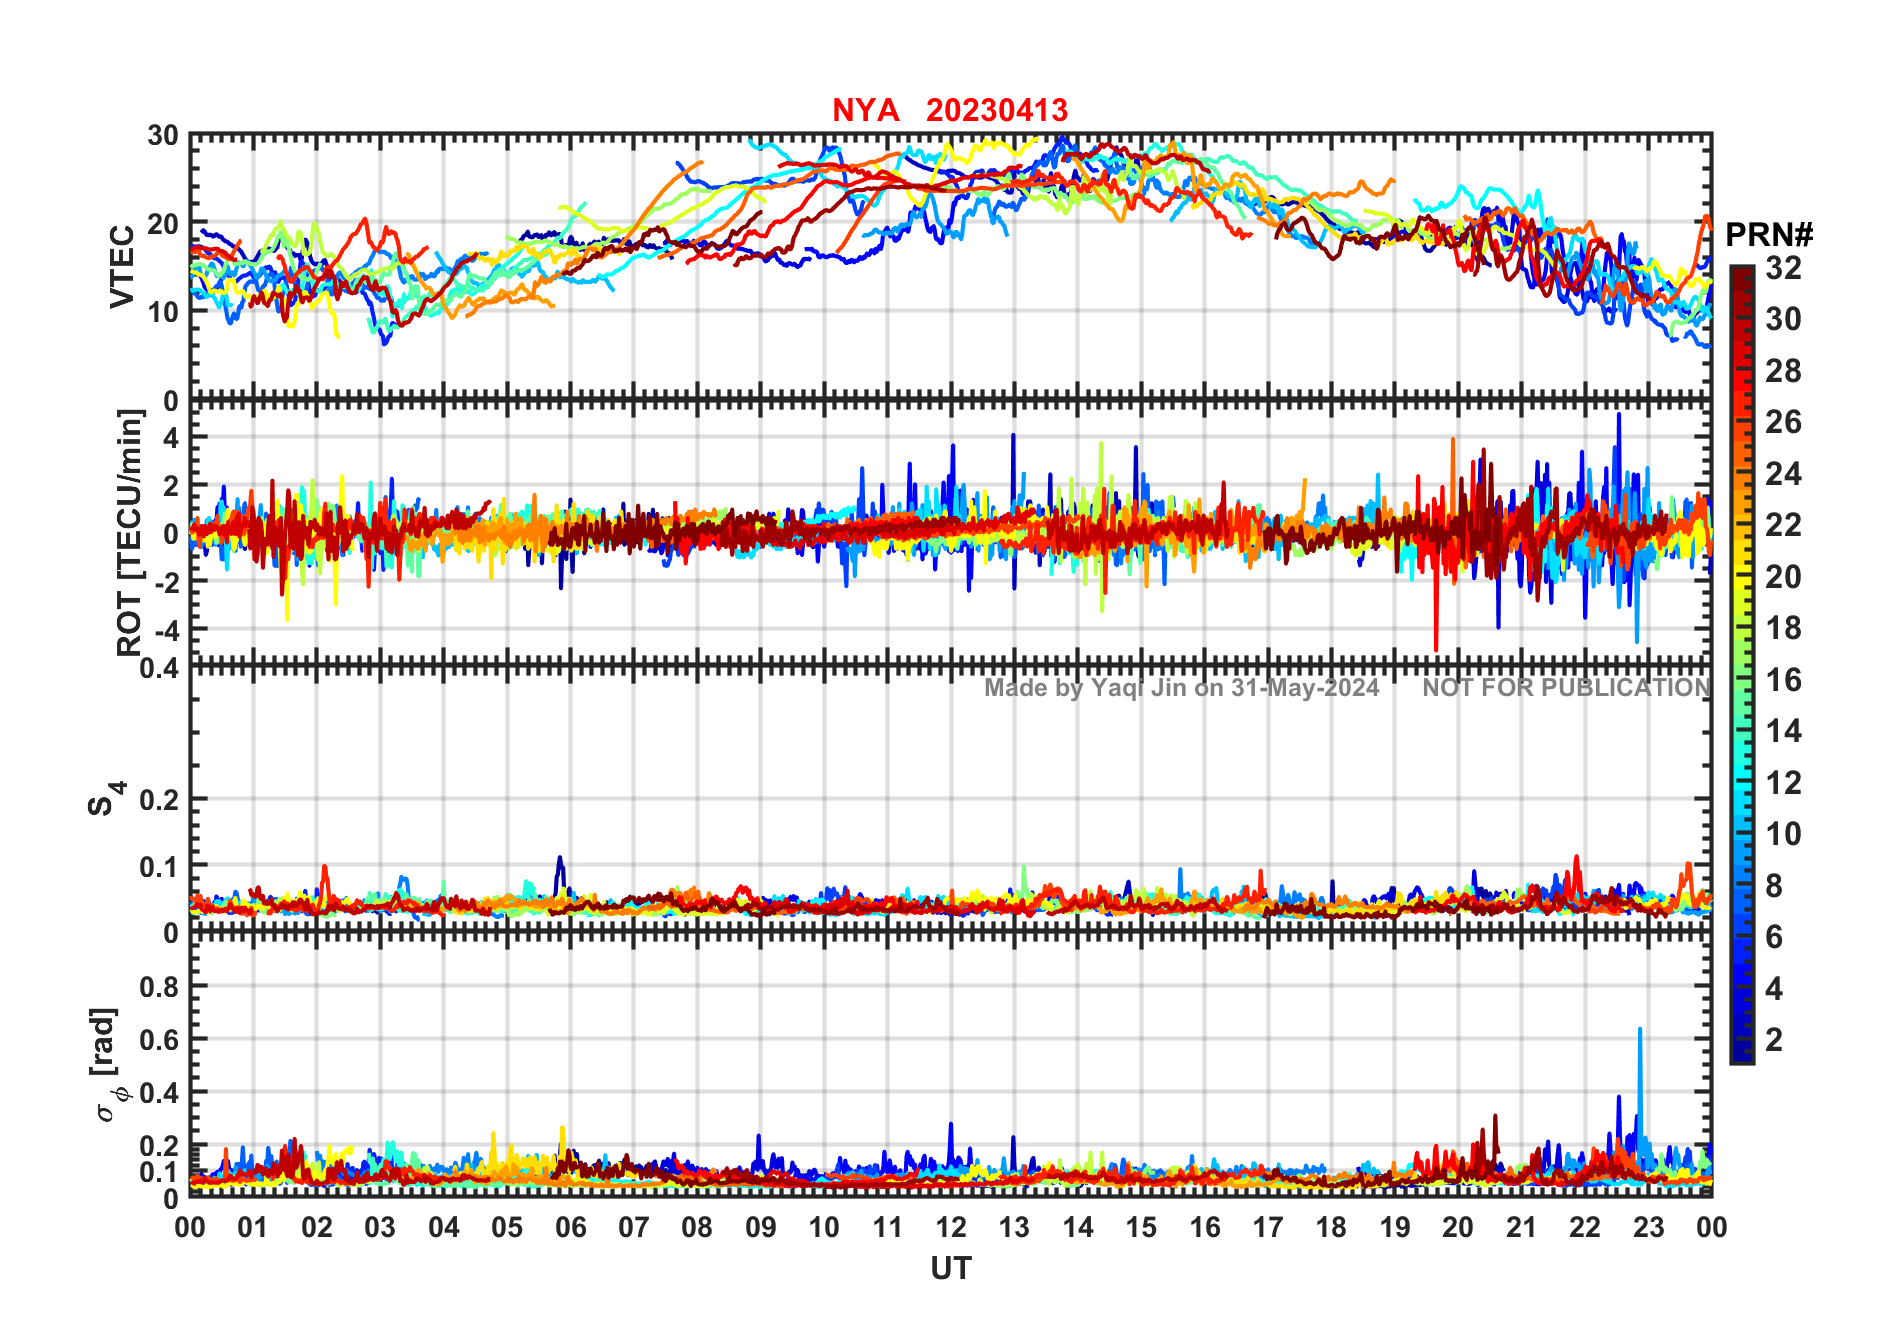This screenshot has width=1902, height=1330.
Task: Click UT axis tick label 05
Action: coord(507,1228)
